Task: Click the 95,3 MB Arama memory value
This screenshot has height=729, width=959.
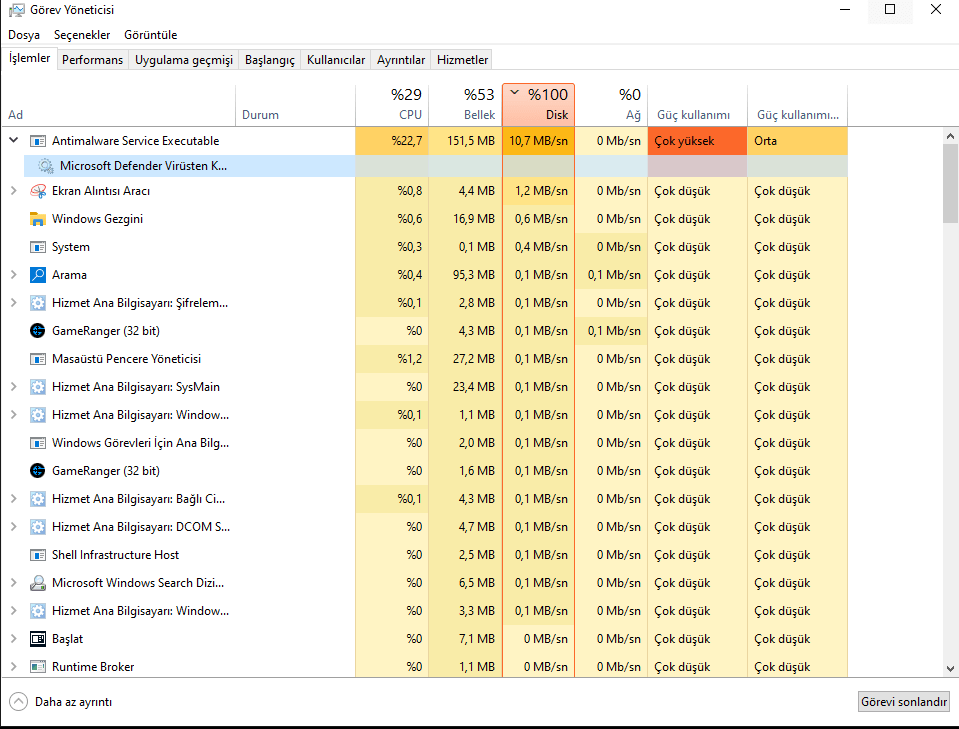Action: pyautogui.click(x=474, y=275)
